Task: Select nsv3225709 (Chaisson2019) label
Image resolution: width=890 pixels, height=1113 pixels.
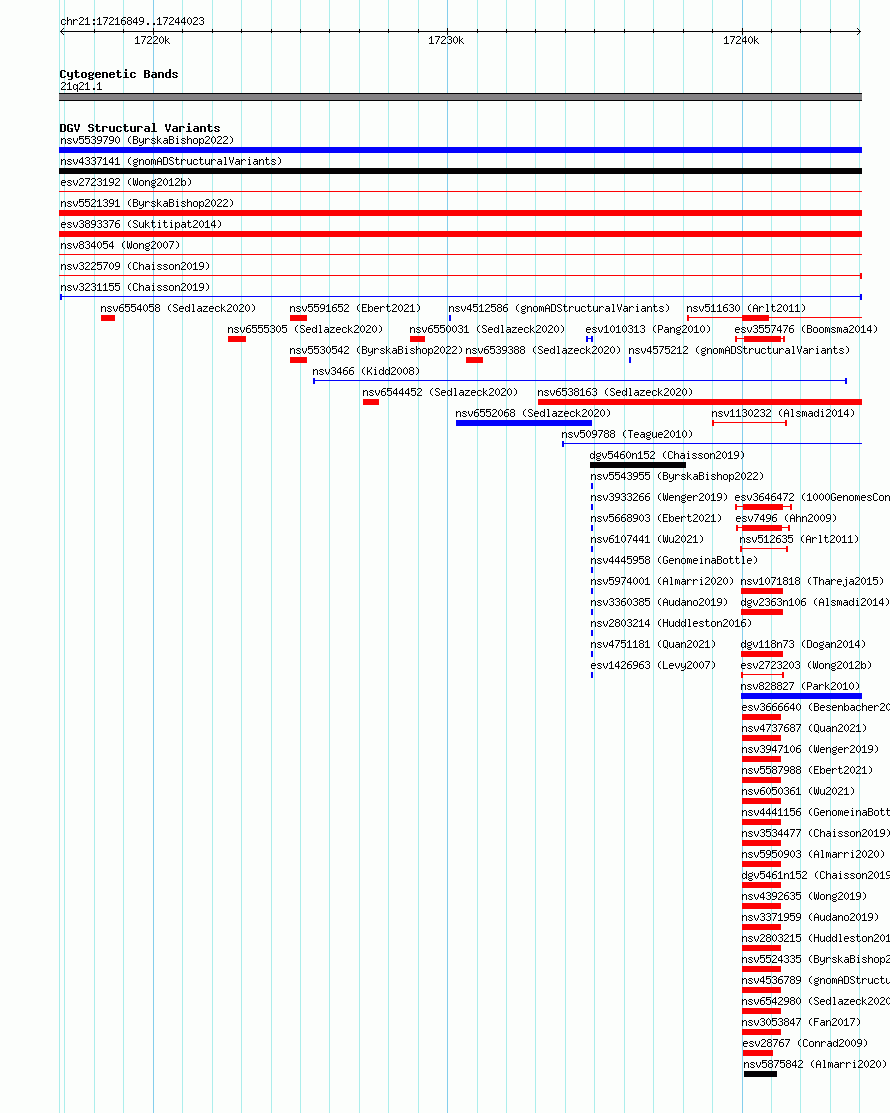Action: 136,266
